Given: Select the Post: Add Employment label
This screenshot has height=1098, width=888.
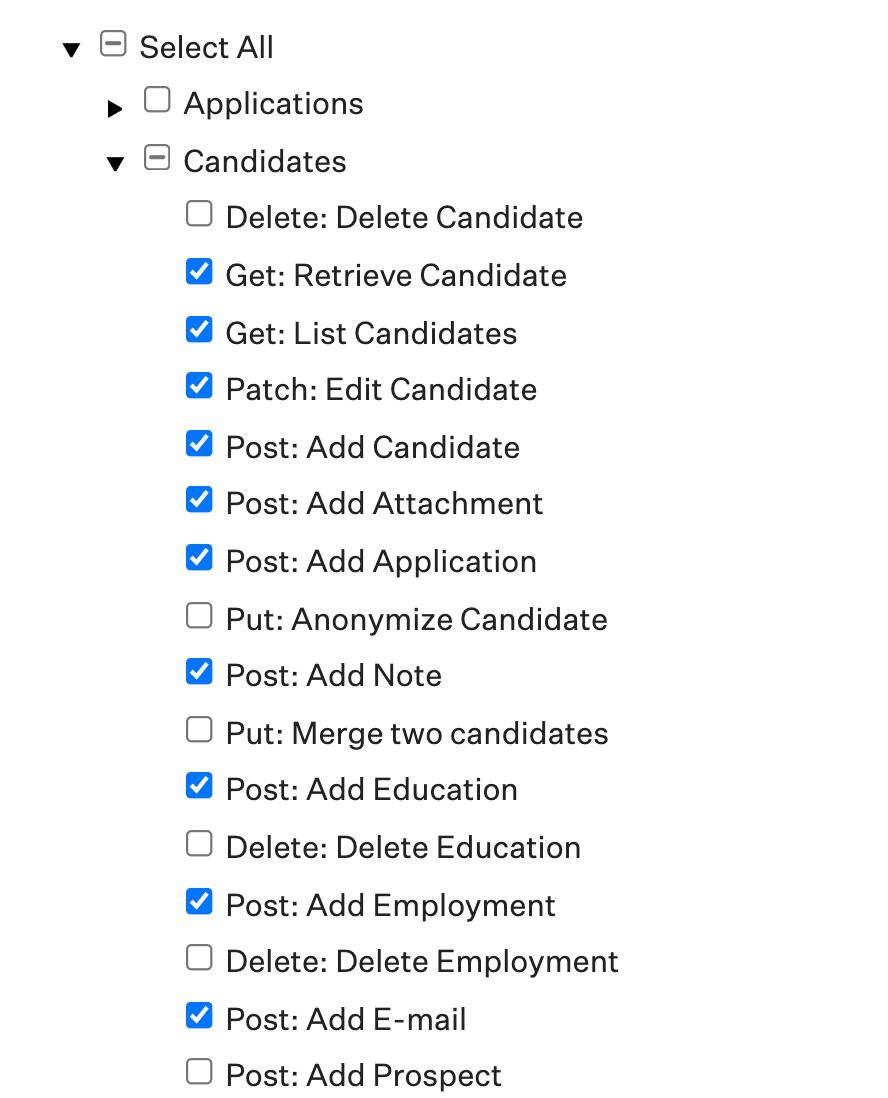Looking at the screenshot, I should coord(391,906).
